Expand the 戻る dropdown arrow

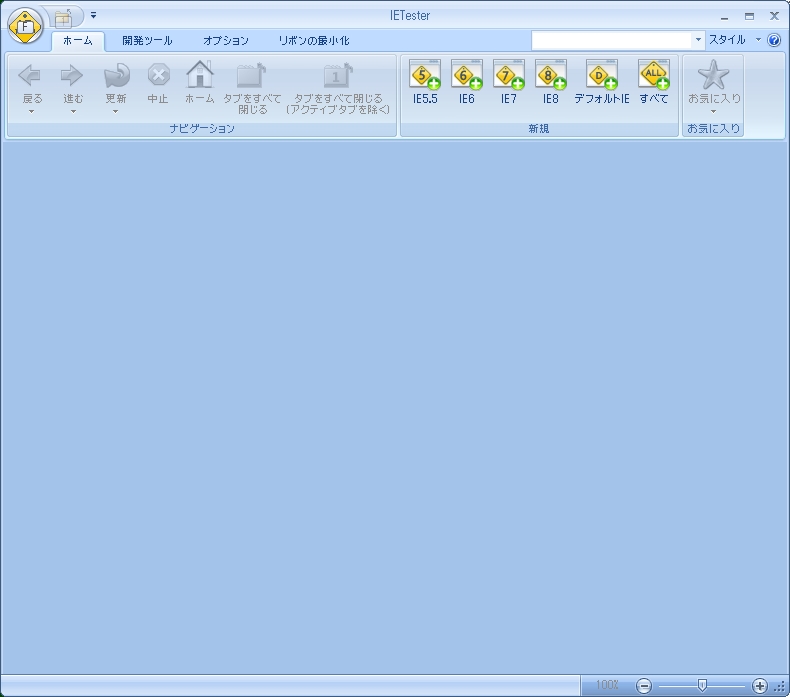pos(31,111)
